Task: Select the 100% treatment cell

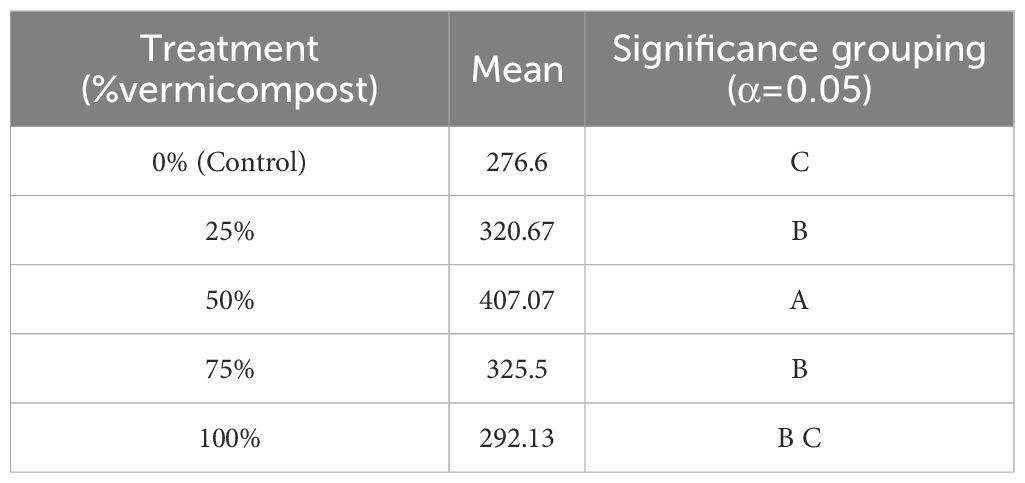Action: 229,438
